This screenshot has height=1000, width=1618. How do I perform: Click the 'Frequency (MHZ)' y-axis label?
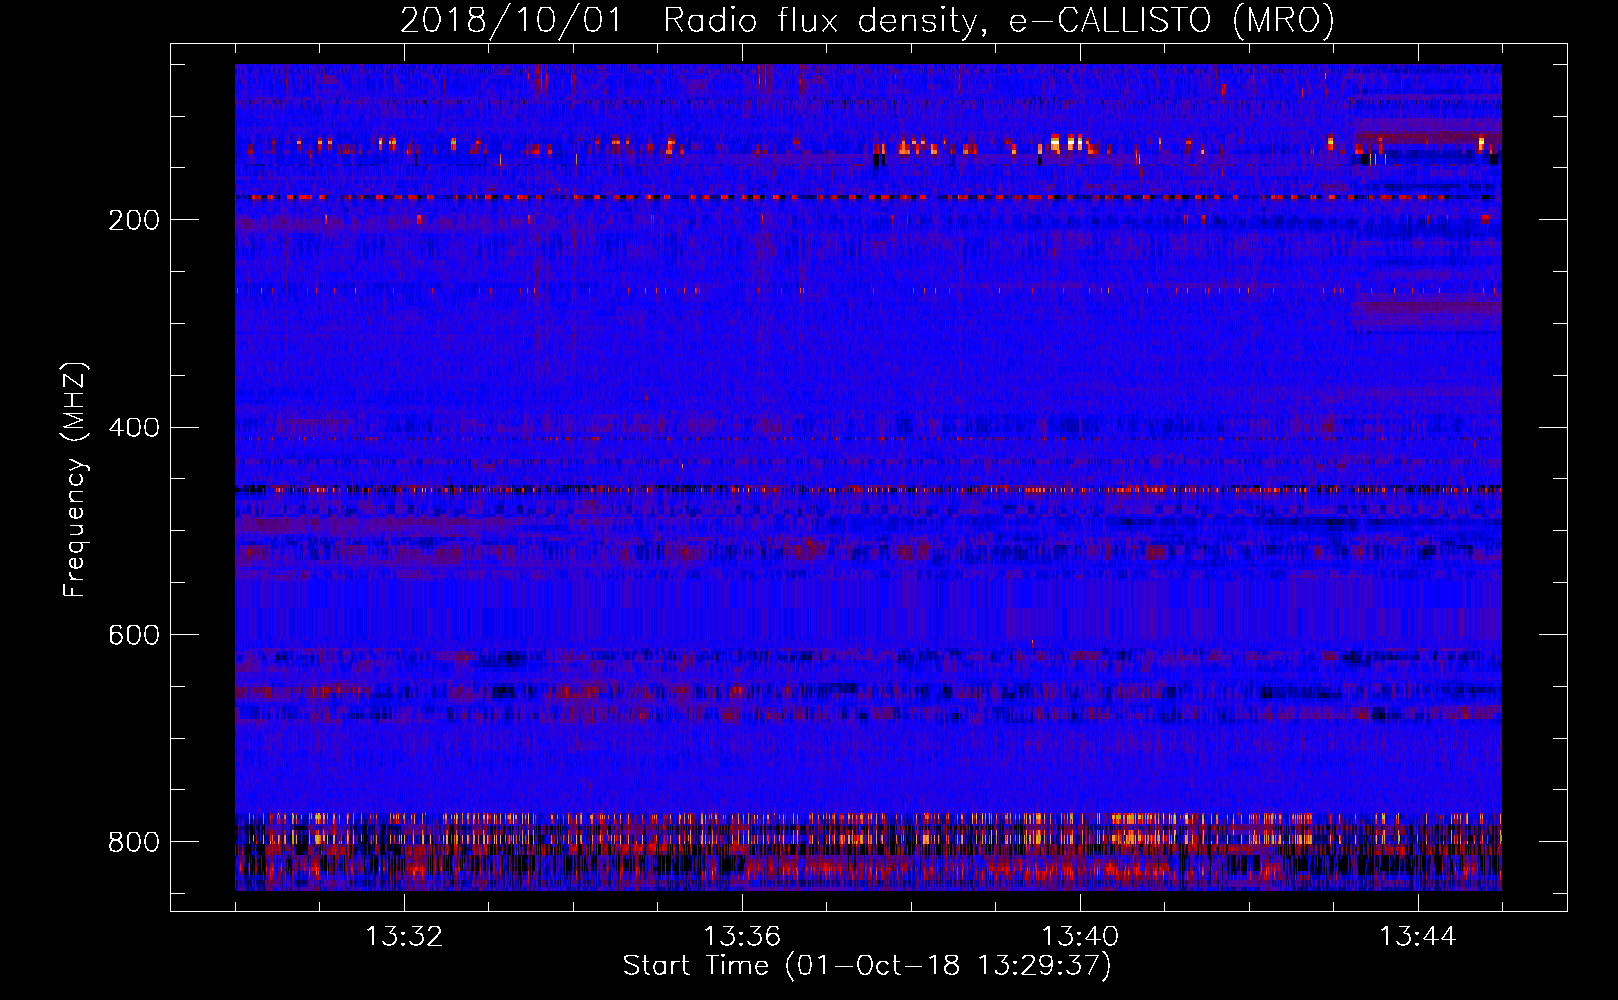pyautogui.click(x=74, y=479)
